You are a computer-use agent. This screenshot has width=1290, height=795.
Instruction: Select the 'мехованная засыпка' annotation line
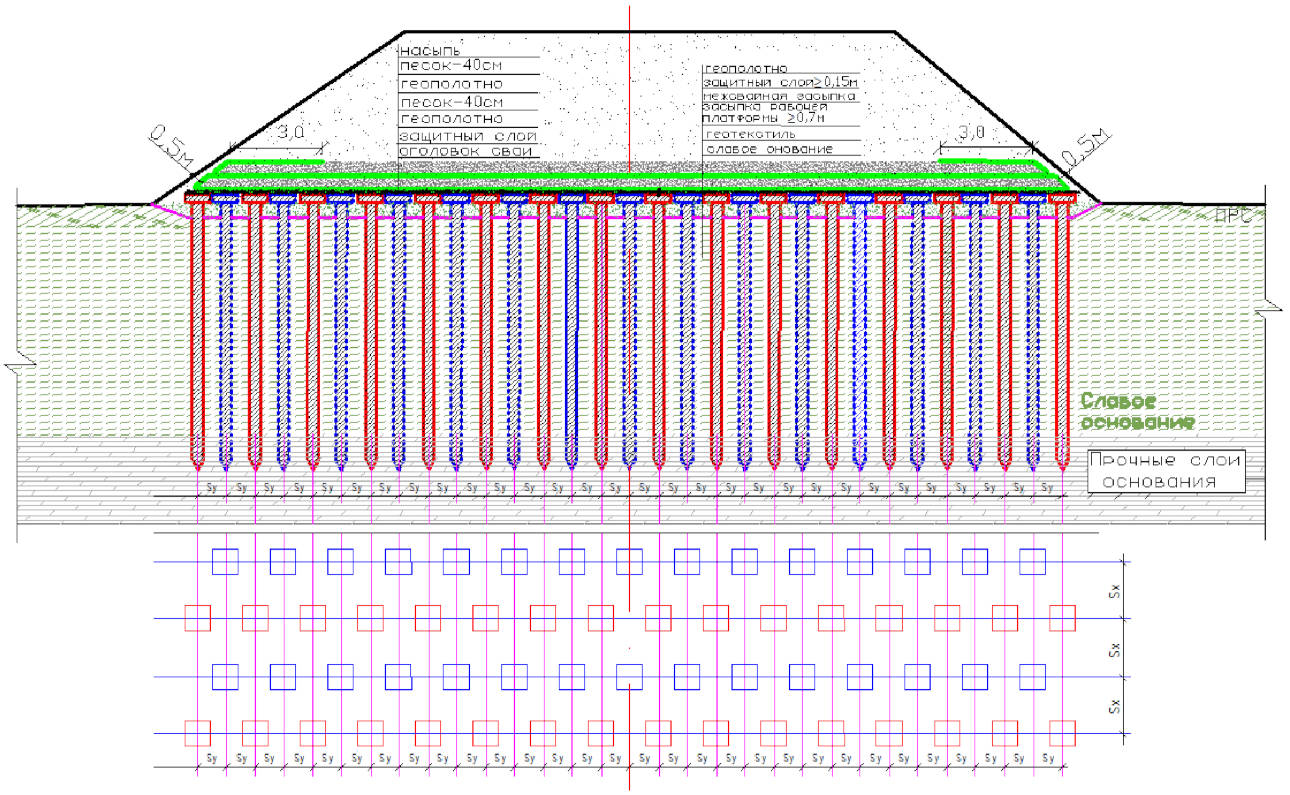point(781,97)
